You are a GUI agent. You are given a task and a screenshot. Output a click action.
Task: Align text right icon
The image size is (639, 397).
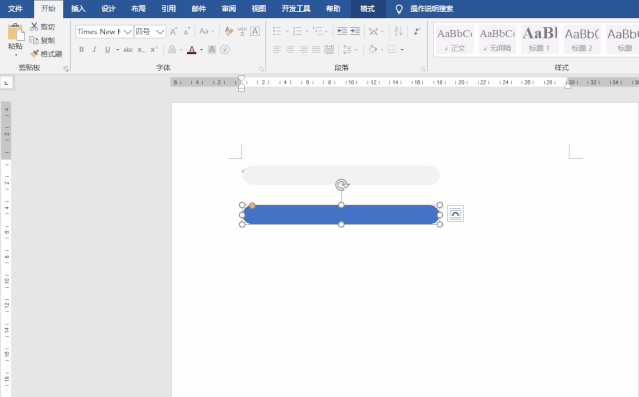click(303, 50)
